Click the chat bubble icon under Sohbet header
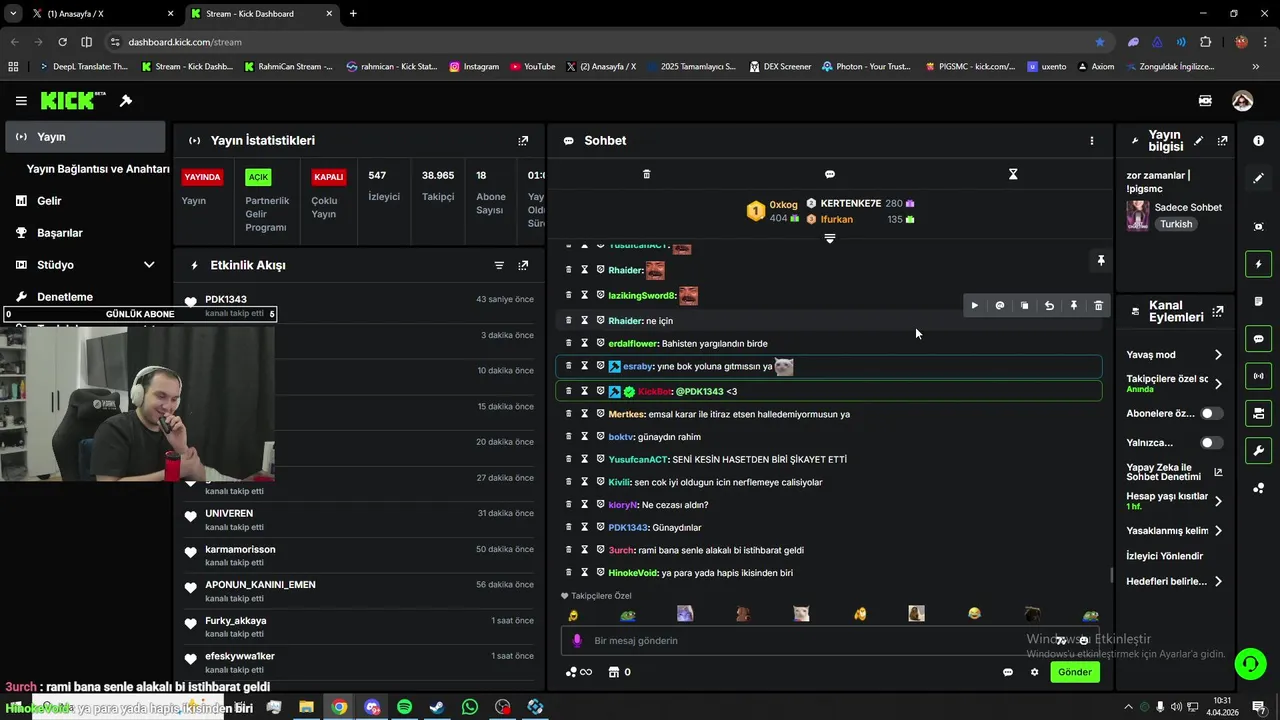This screenshot has width=1280, height=720. (x=830, y=174)
